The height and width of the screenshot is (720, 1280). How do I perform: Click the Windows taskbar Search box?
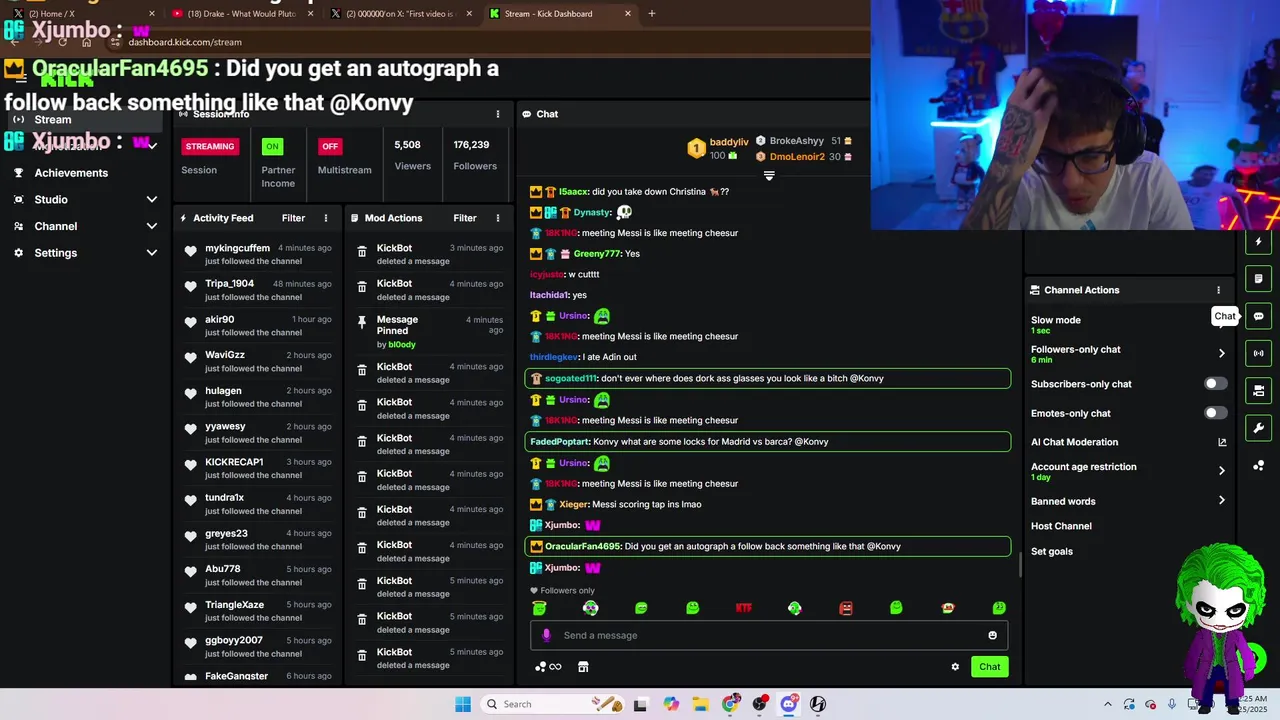pos(552,704)
